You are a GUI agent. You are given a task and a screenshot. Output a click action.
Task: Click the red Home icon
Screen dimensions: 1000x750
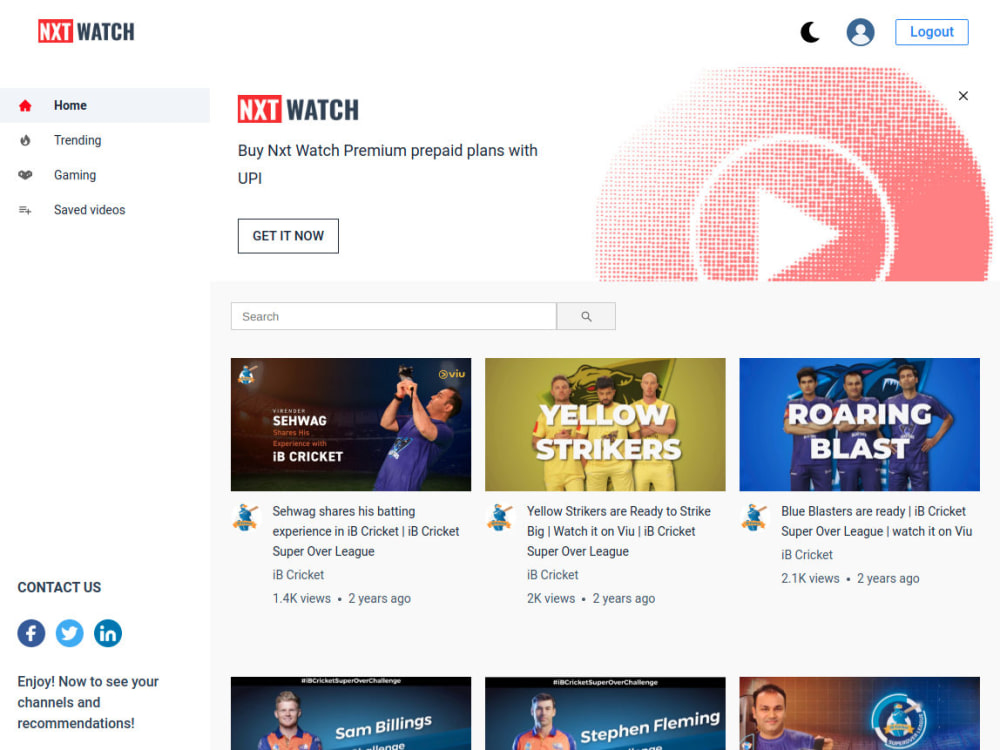coord(25,105)
